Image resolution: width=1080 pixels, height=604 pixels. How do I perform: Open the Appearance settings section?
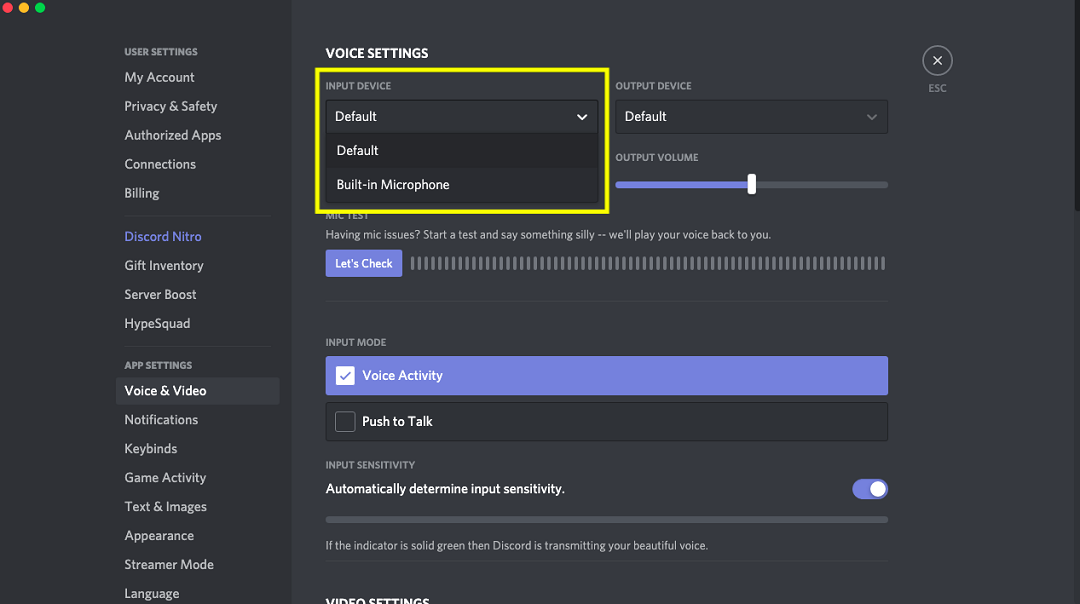click(159, 536)
